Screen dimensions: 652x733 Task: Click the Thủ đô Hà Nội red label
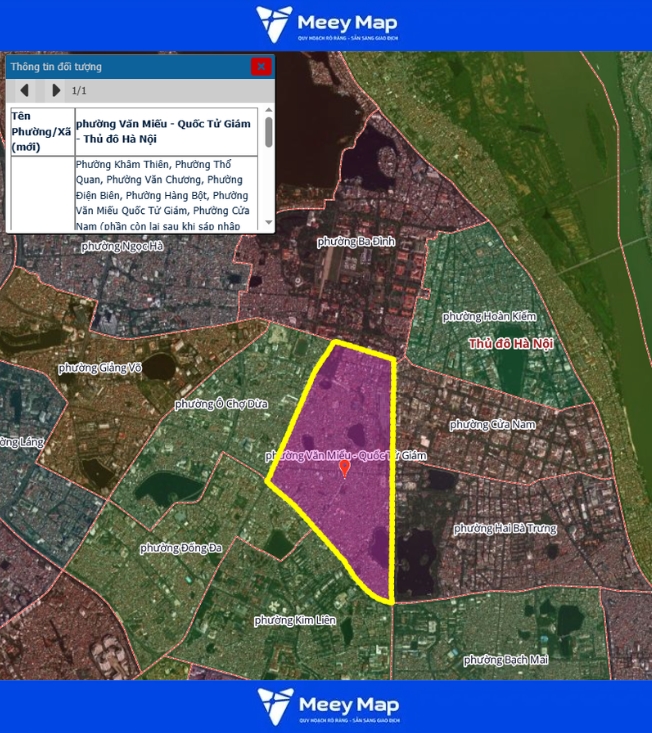point(510,344)
